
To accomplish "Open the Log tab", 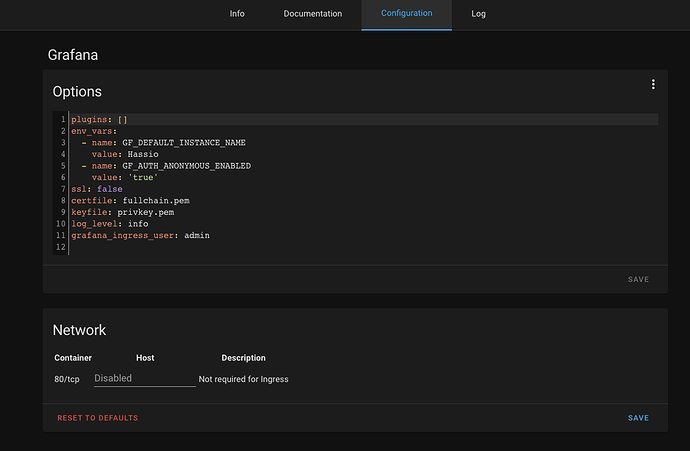I will click(478, 14).
